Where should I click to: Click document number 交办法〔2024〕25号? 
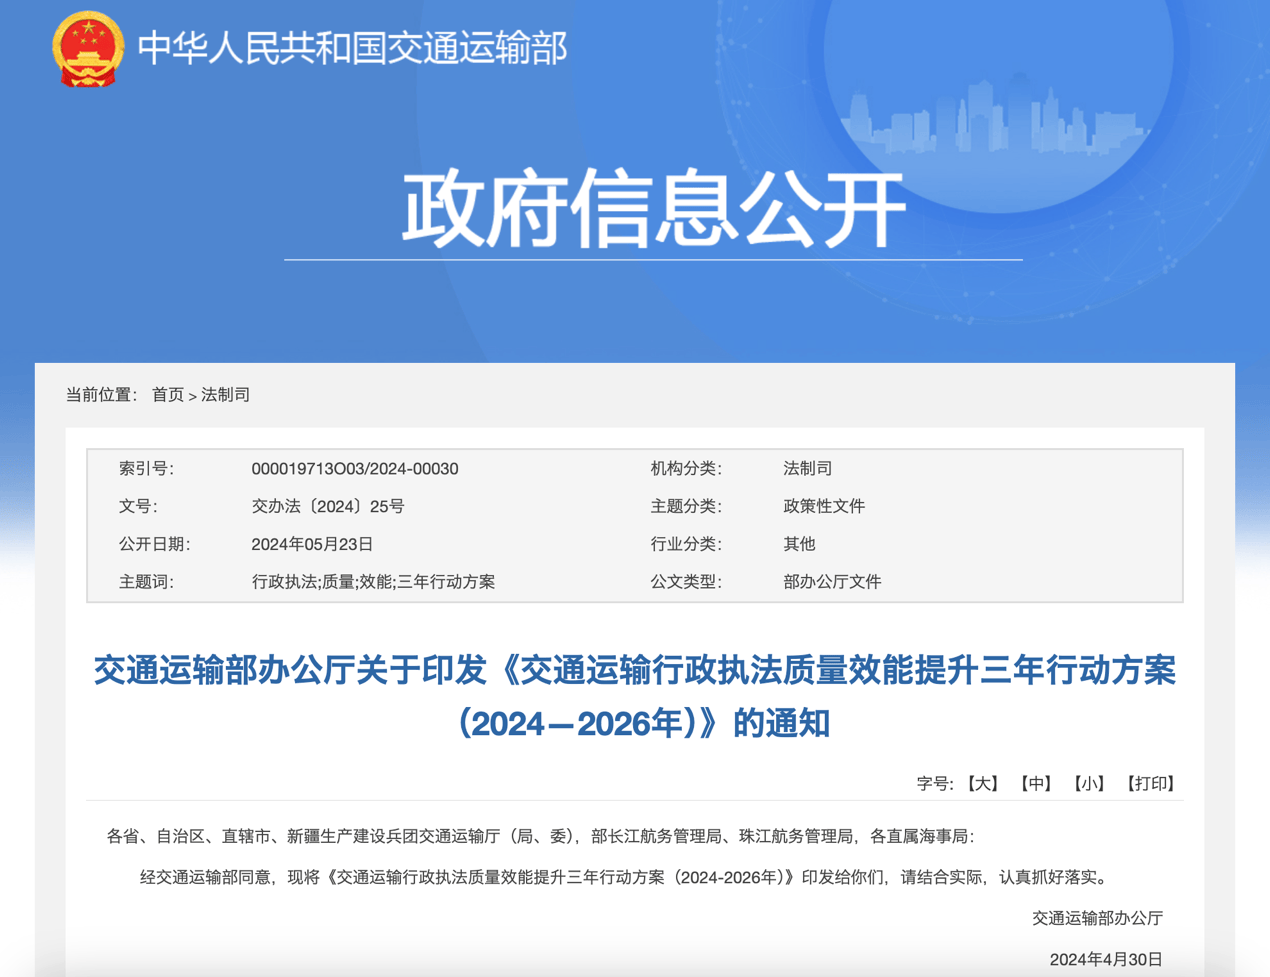coord(327,506)
